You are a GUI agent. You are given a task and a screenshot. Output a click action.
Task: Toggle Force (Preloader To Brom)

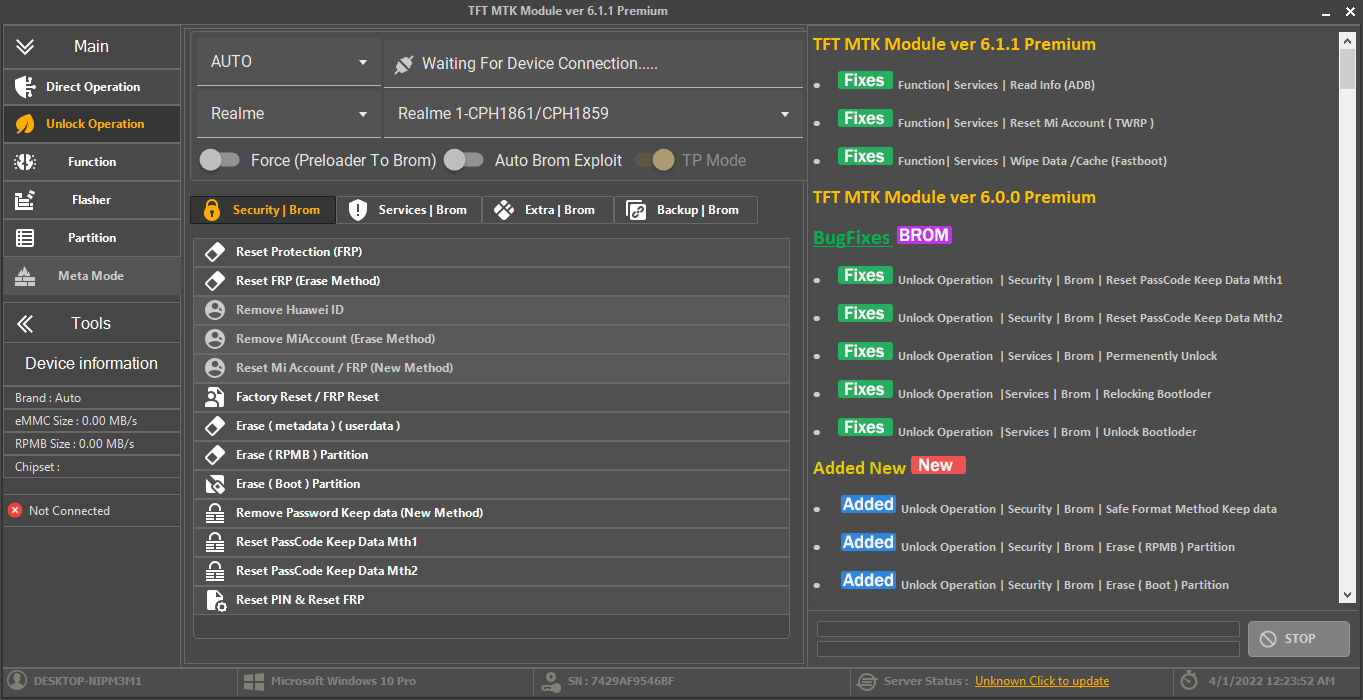coord(220,159)
